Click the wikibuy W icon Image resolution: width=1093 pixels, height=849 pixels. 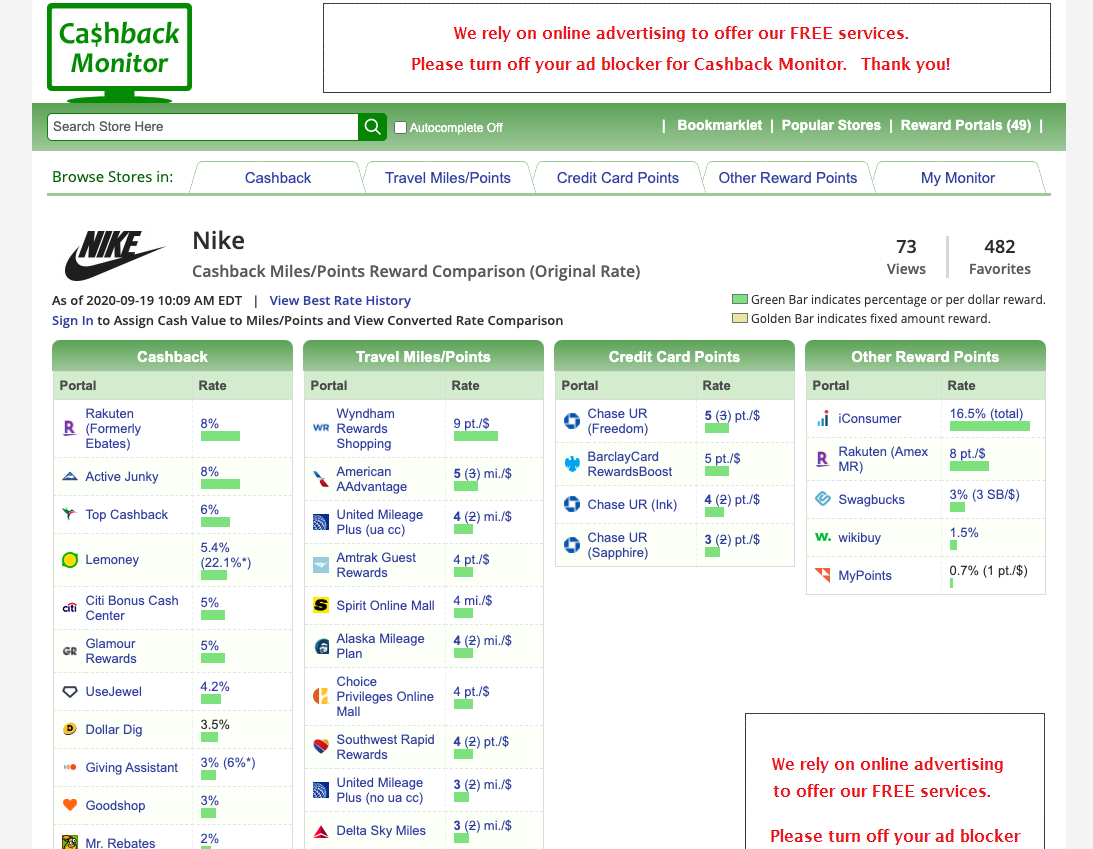823,537
